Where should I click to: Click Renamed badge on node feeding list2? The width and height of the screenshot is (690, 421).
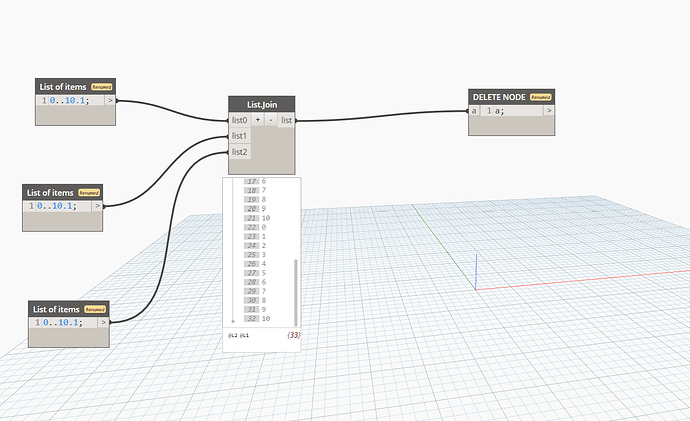pos(95,309)
